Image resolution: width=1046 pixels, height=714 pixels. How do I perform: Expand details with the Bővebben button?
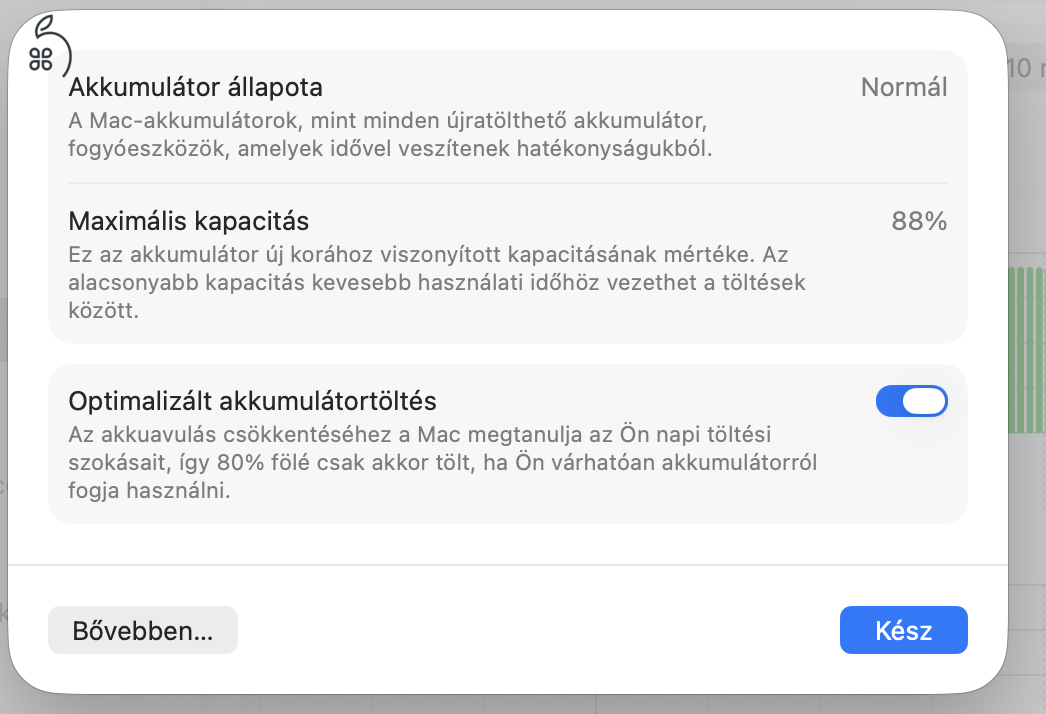pyautogui.click(x=142, y=630)
